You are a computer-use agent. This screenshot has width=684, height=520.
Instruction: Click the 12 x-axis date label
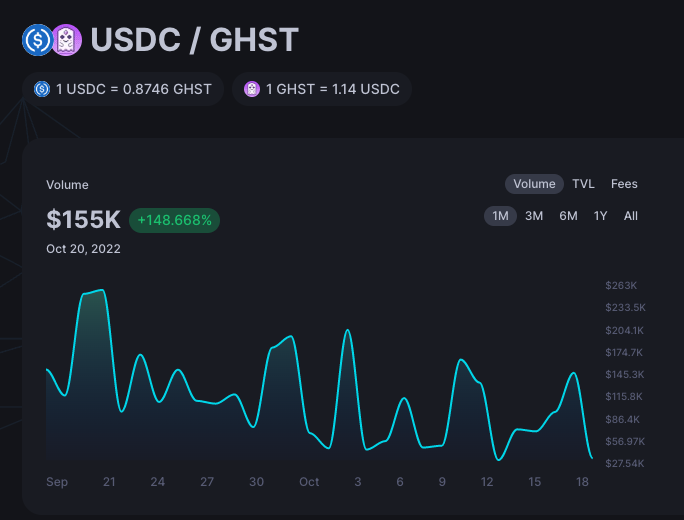coord(487,482)
